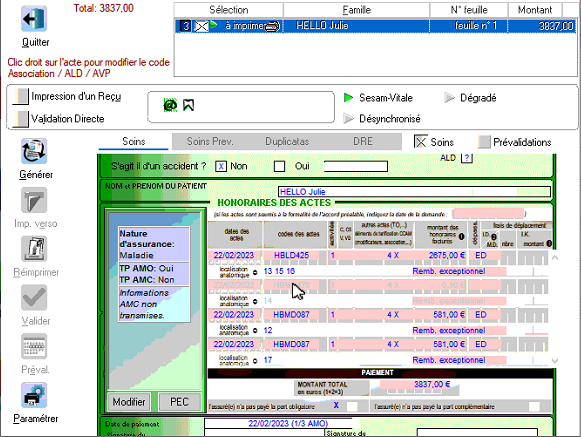The height and width of the screenshot is (437, 581).
Task: Click localisation anatomique dot for tooth 12
Action: [x=255, y=331]
